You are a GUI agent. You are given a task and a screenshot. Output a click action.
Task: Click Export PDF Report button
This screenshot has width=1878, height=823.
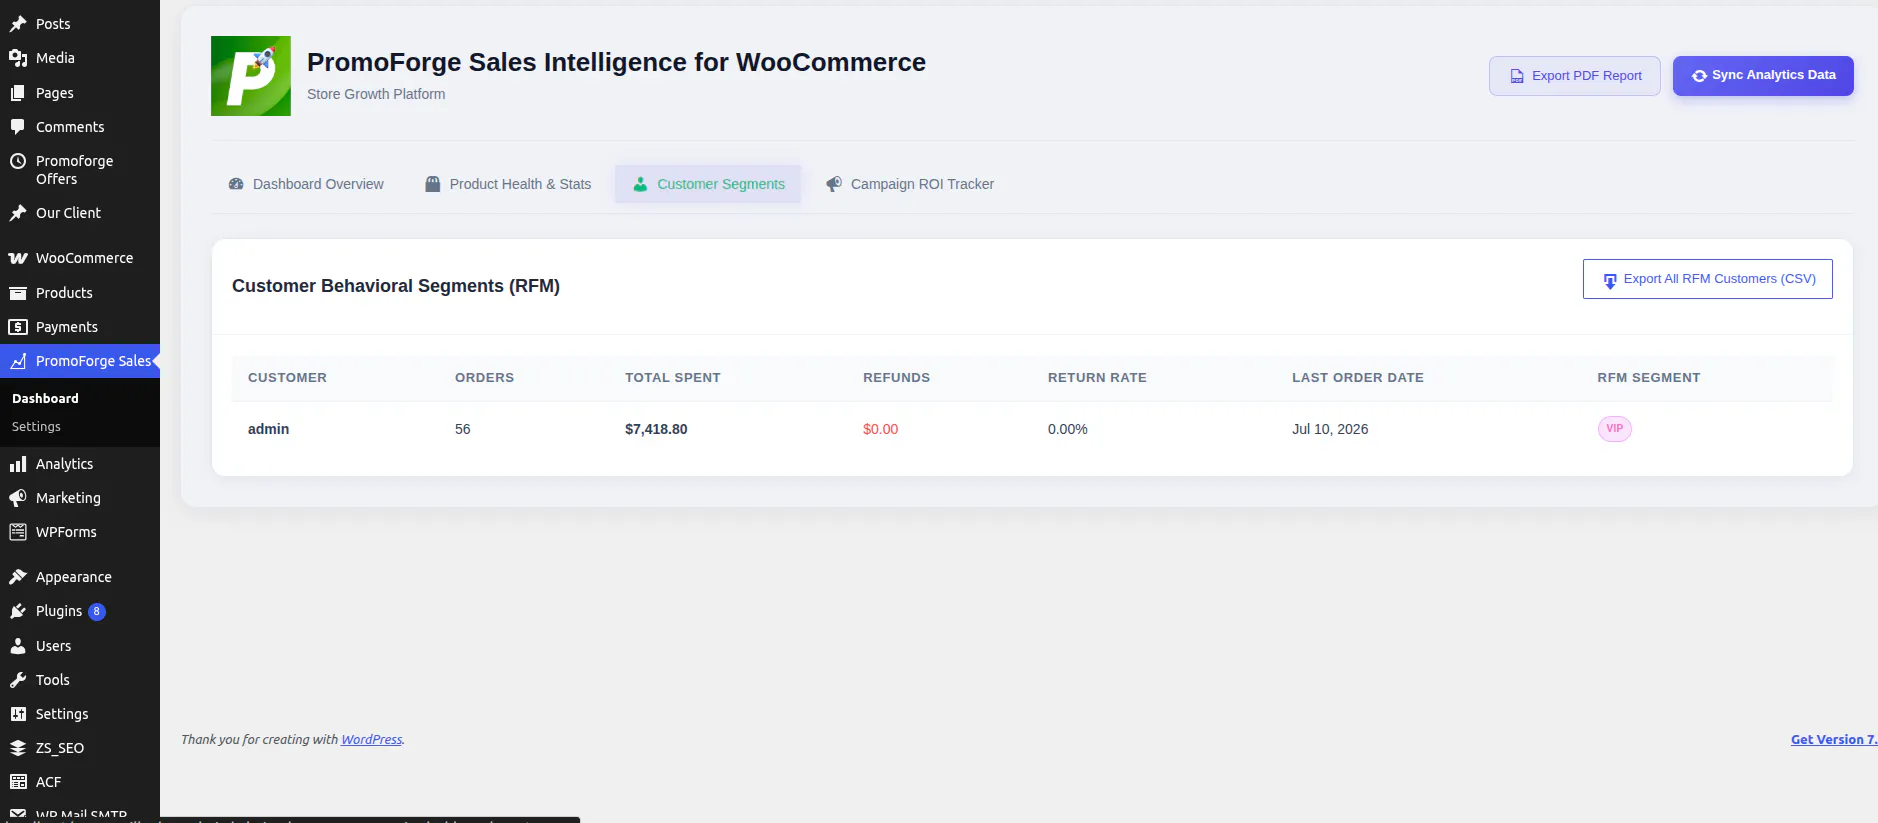(1575, 76)
